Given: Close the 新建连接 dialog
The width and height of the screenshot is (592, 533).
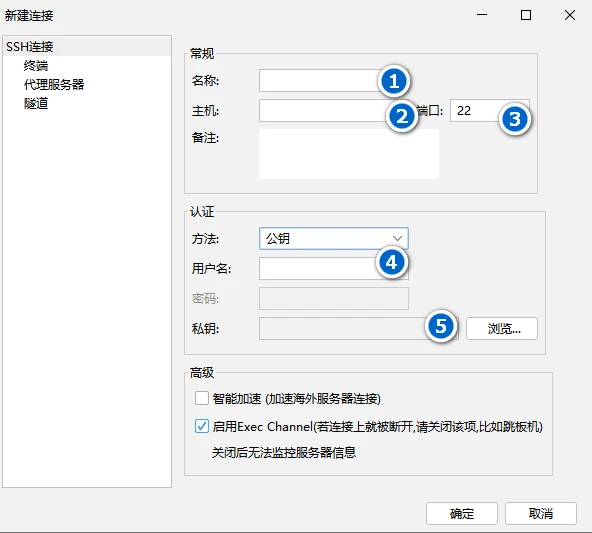Looking at the screenshot, I should [570, 15].
